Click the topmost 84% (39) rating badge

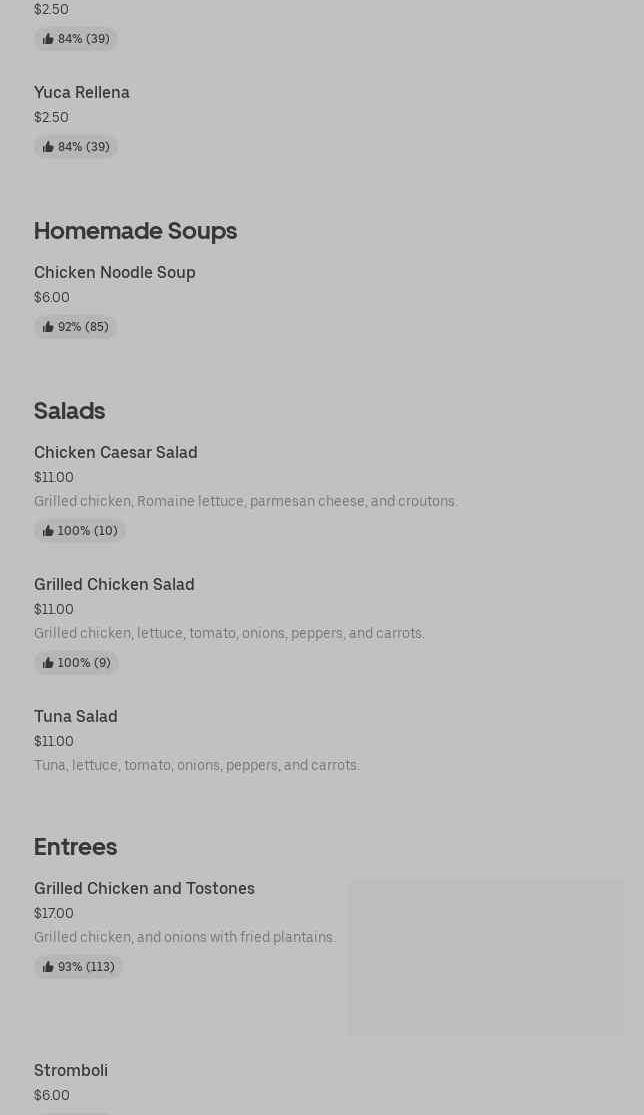pos(76,39)
